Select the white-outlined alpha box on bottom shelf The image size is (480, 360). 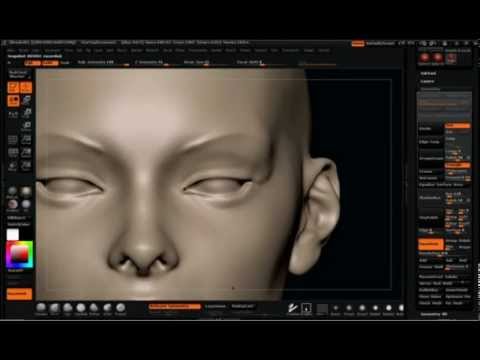click(306, 308)
